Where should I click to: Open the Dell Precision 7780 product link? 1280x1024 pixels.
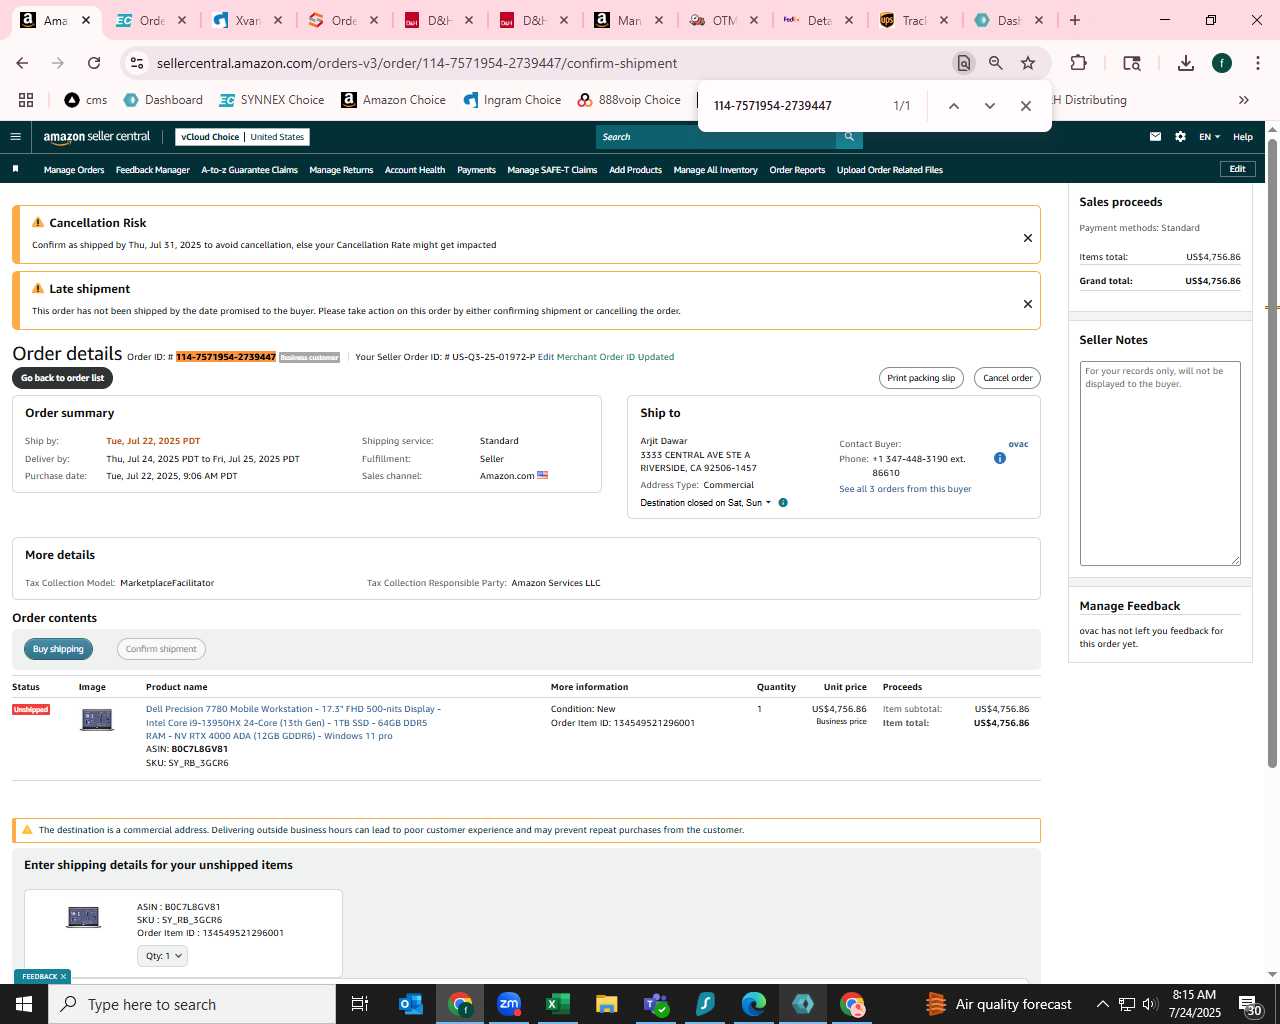pos(293,722)
